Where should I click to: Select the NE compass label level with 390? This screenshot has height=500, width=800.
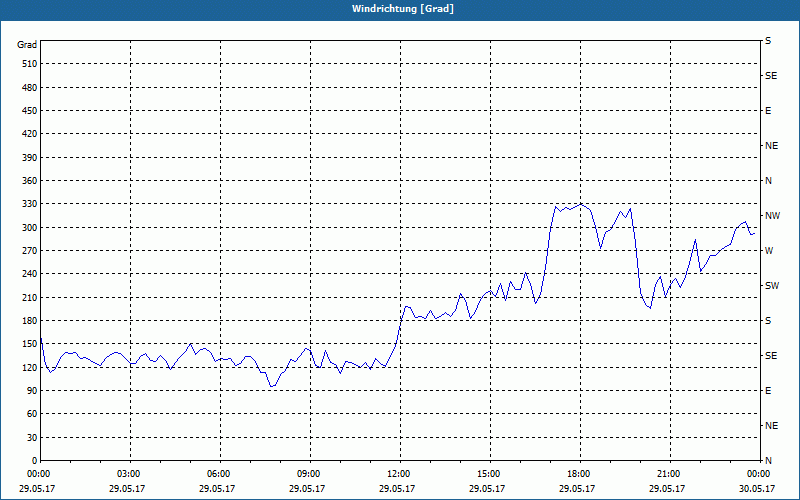[771, 146]
